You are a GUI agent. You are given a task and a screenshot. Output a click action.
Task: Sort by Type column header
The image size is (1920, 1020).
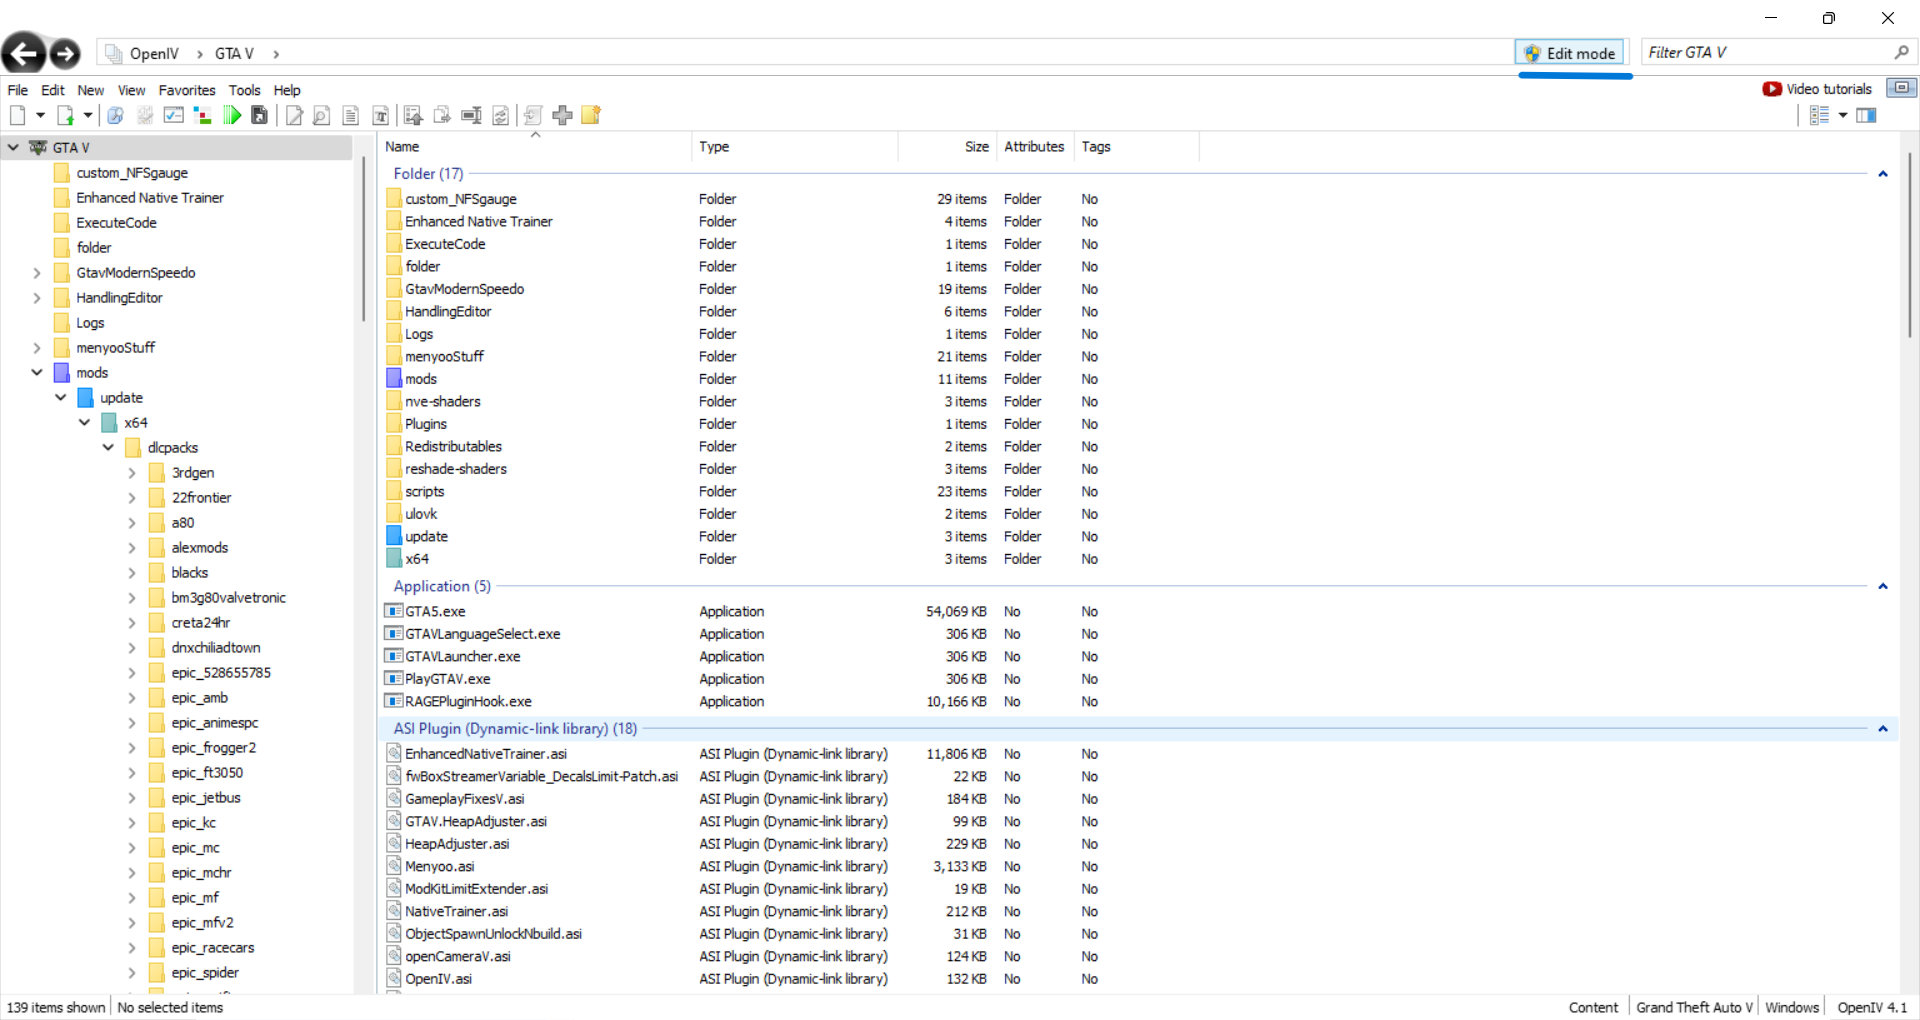[x=795, y=147]
